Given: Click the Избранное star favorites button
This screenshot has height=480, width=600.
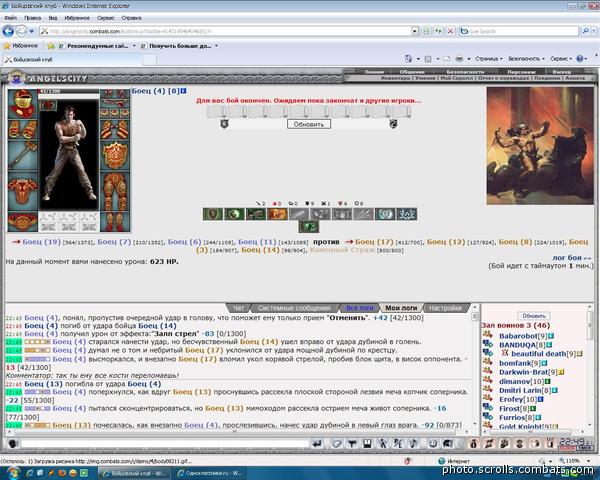Looking at the screenshot, I should coord(21,46).
